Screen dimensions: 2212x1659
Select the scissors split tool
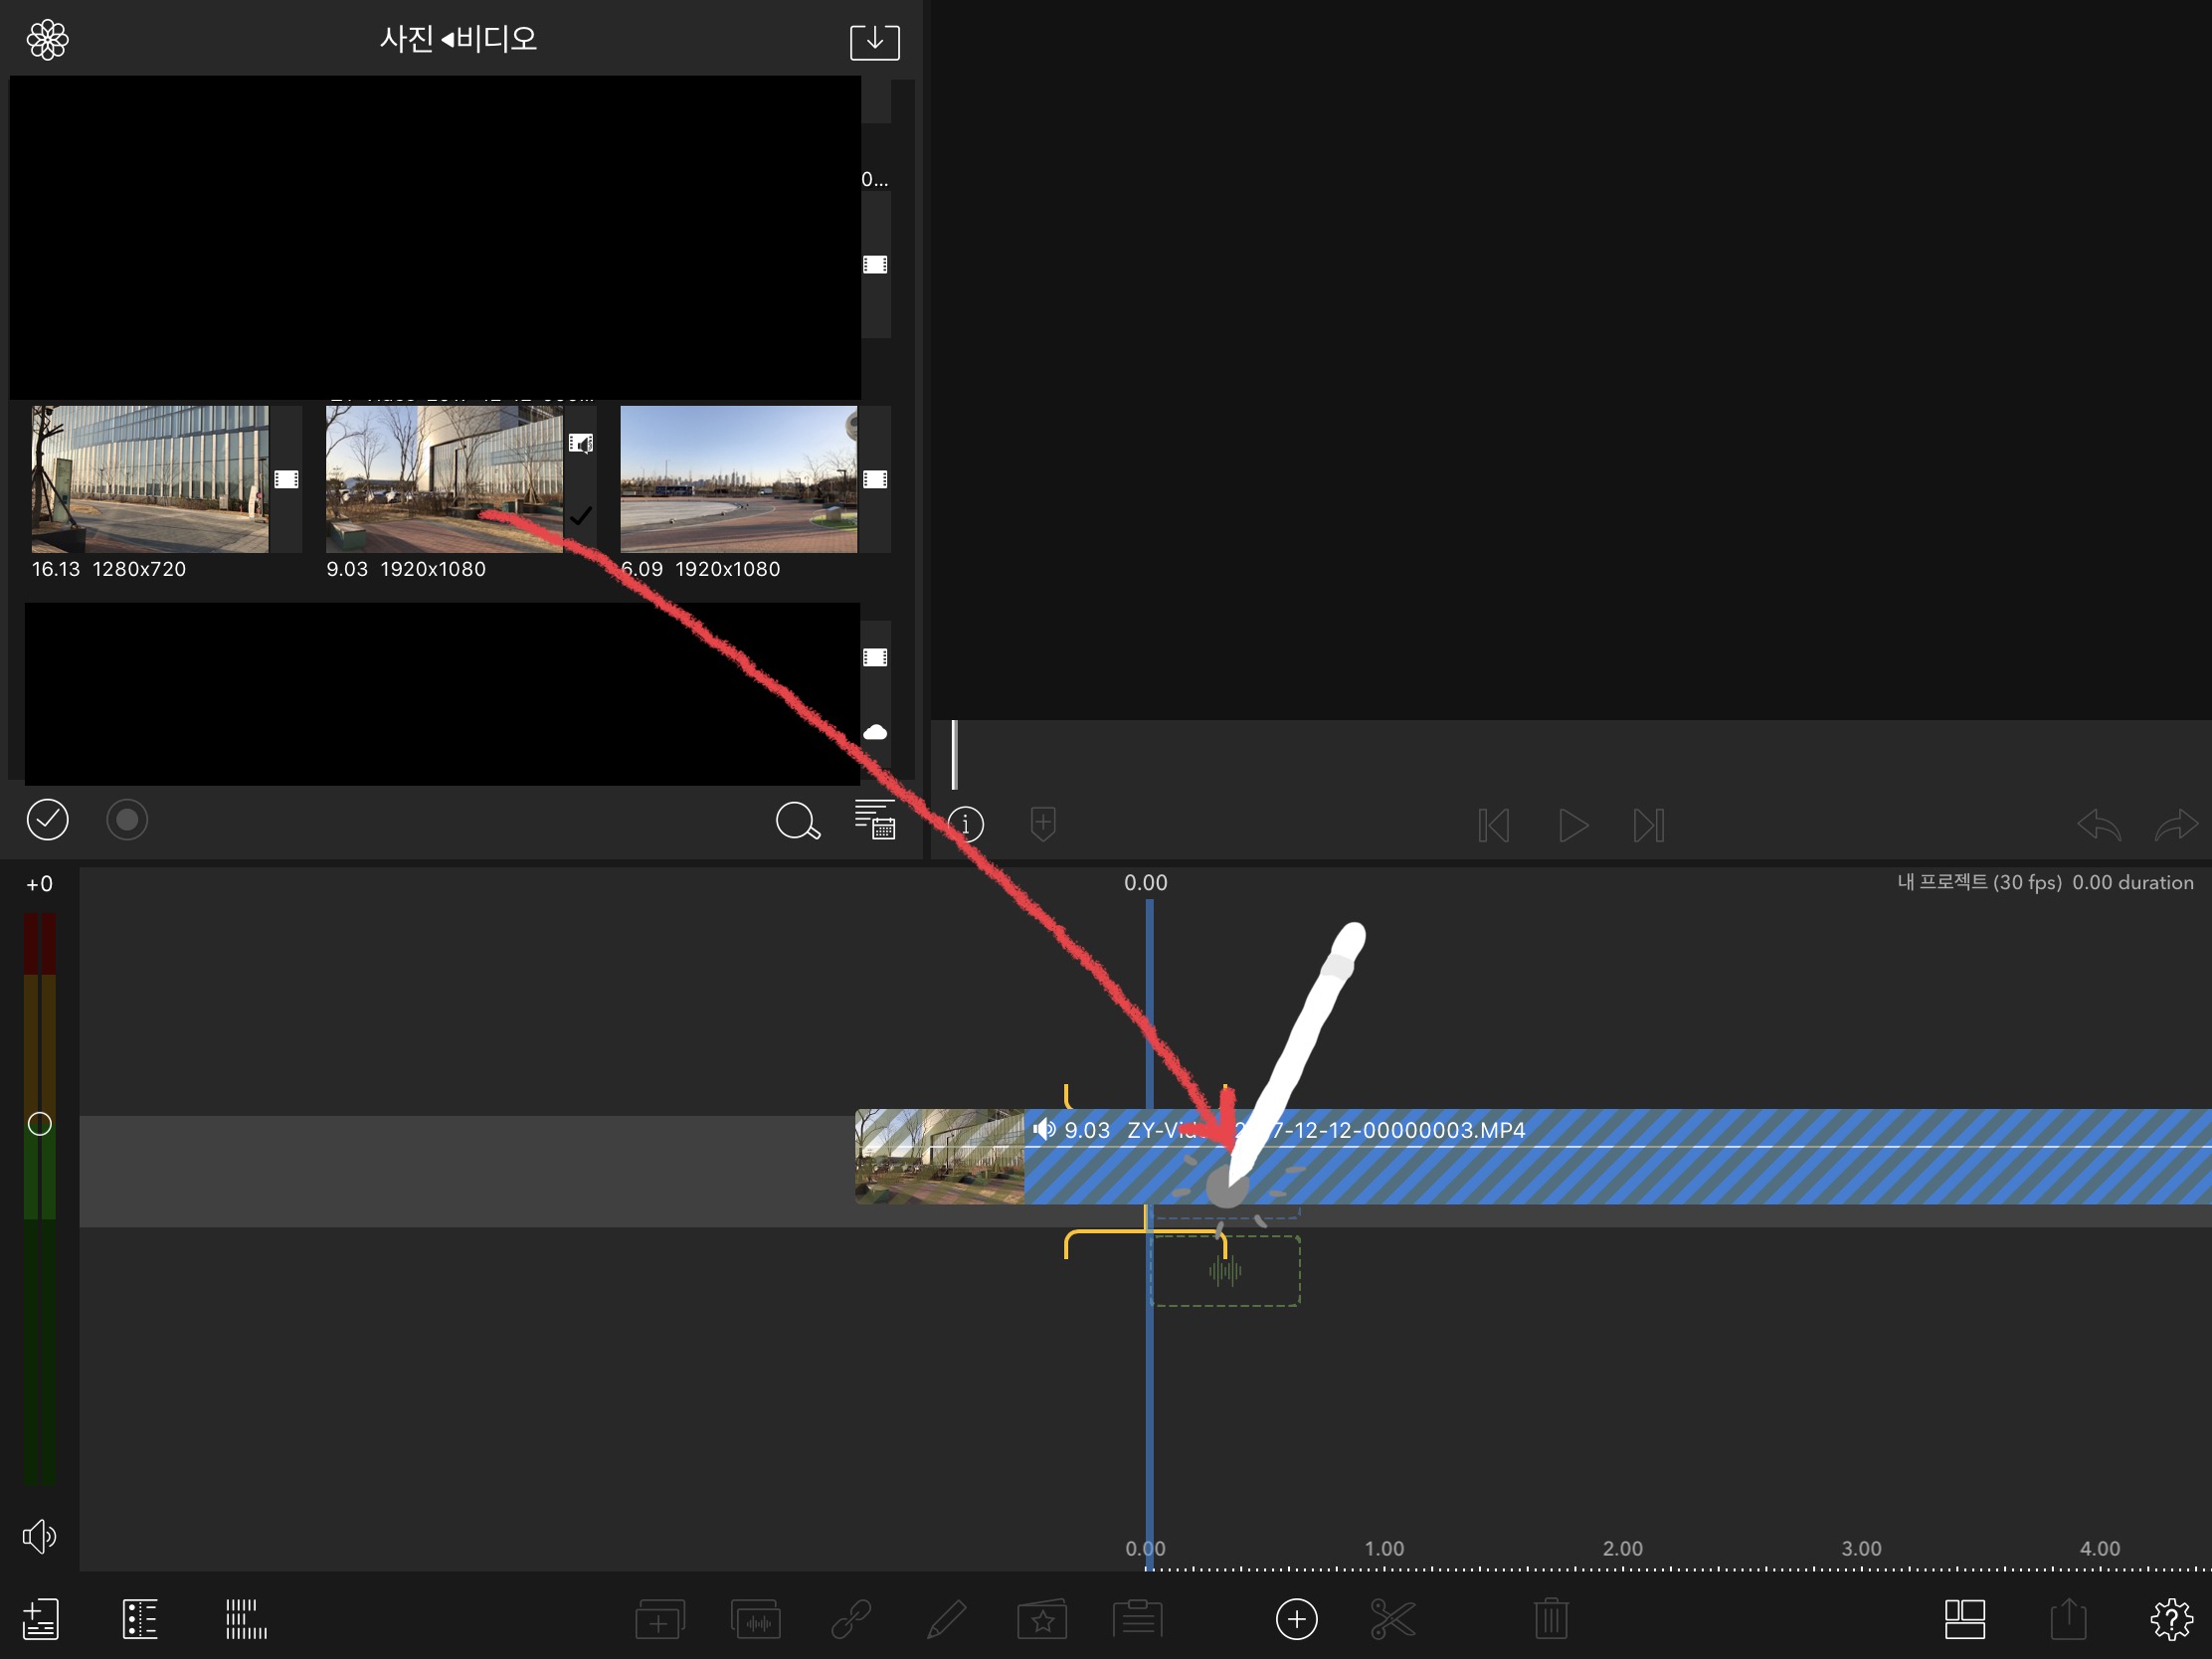1392,1619
